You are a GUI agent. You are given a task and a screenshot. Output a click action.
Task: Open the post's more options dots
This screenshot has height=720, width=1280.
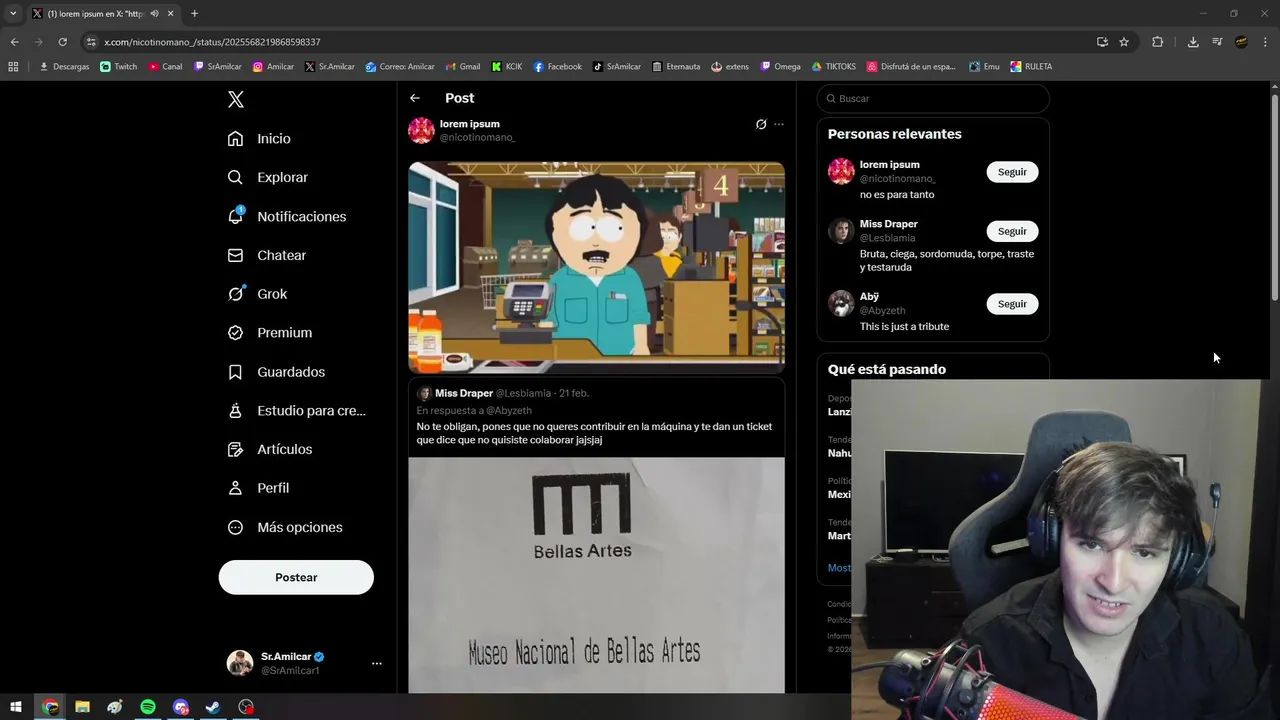[x=779, y=125]
